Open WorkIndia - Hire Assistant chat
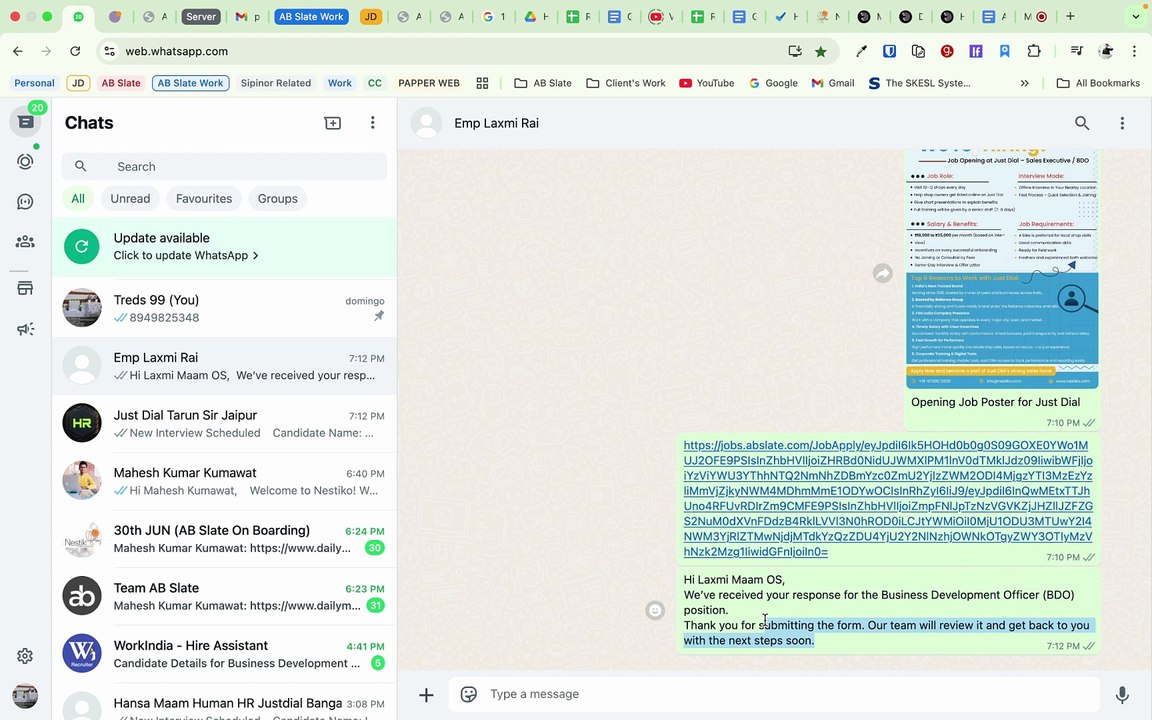The height and width of the screenshot is (720, 1152). tap(224, 654)
